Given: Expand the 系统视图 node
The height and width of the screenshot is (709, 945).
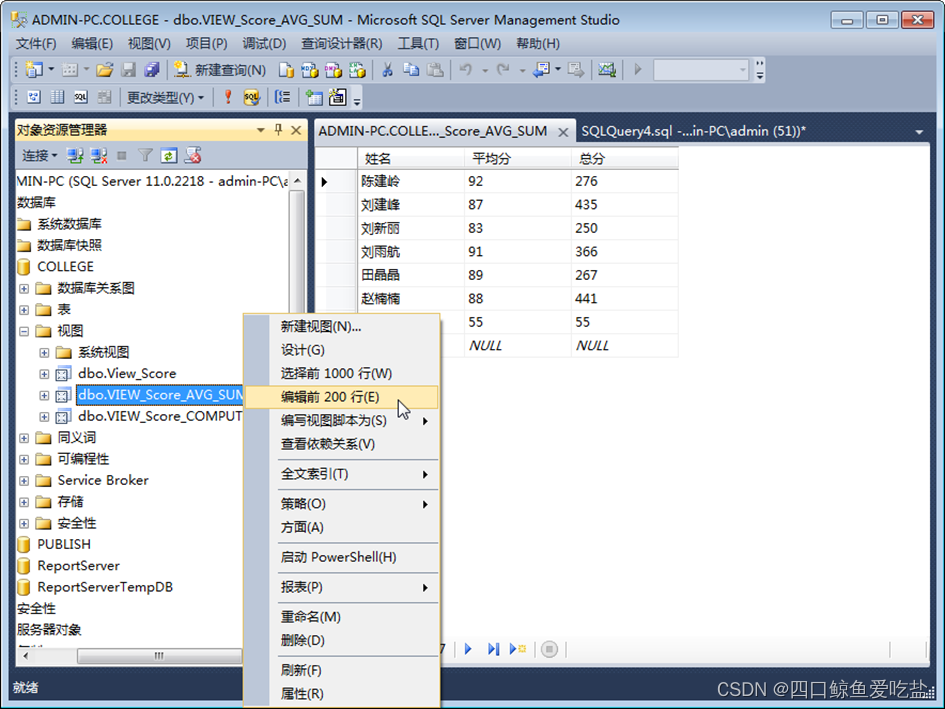Looking at the screenshot, I should tap(44, 352).
